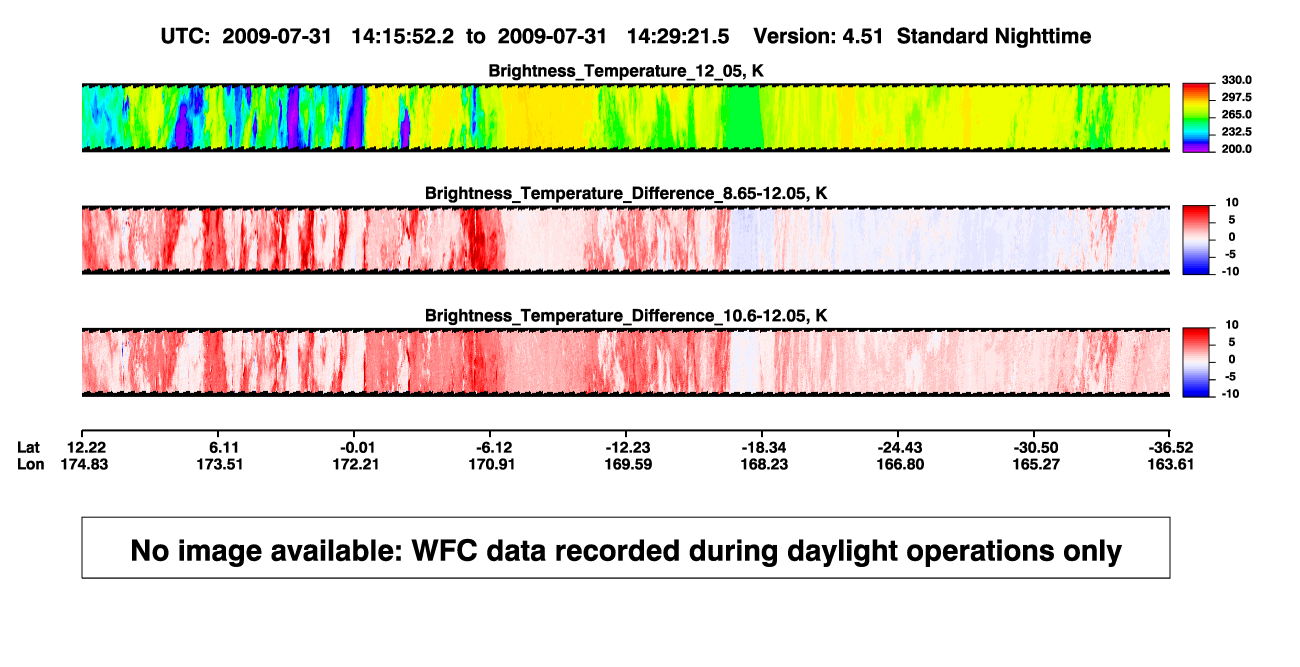Click the latitude value '12.22'
The image size is (1300, 667).
pos(86,447)
